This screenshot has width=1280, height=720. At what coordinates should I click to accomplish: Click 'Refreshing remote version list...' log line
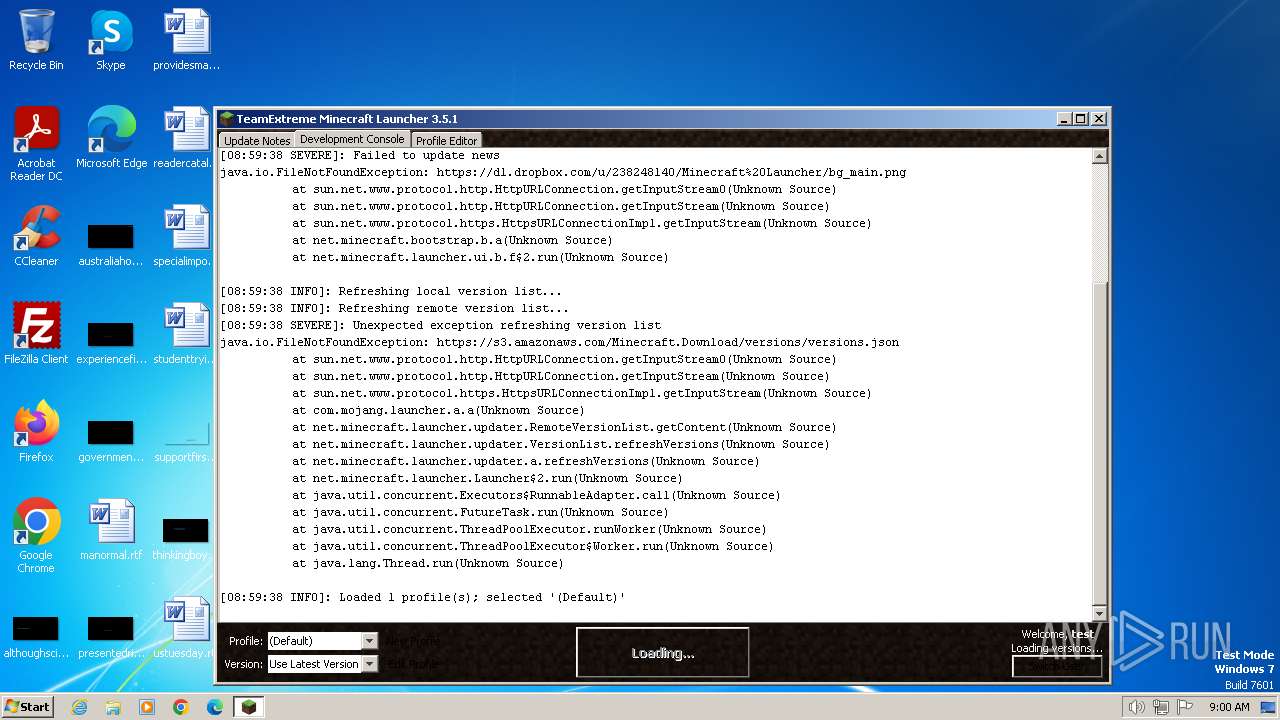[x=394, y=308]
